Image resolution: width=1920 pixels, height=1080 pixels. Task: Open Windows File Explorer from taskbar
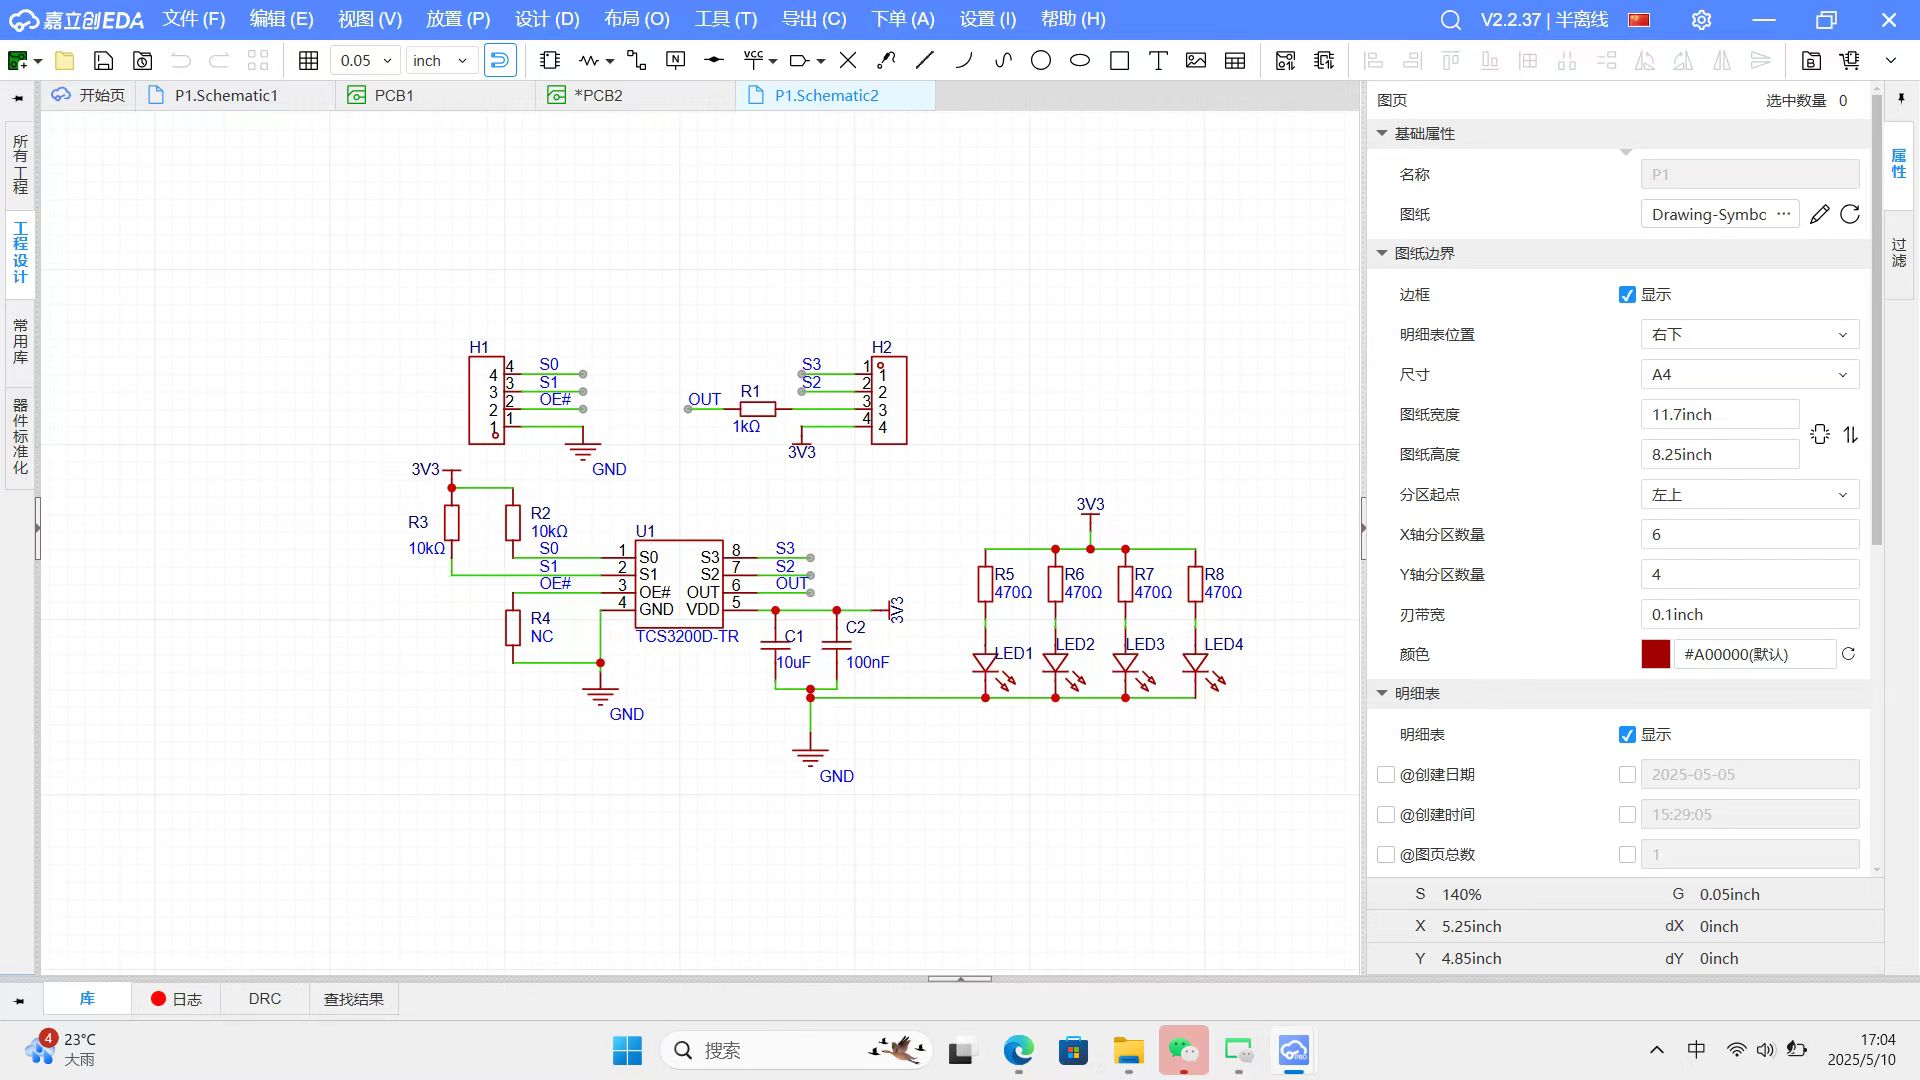coord(1128,1051)
